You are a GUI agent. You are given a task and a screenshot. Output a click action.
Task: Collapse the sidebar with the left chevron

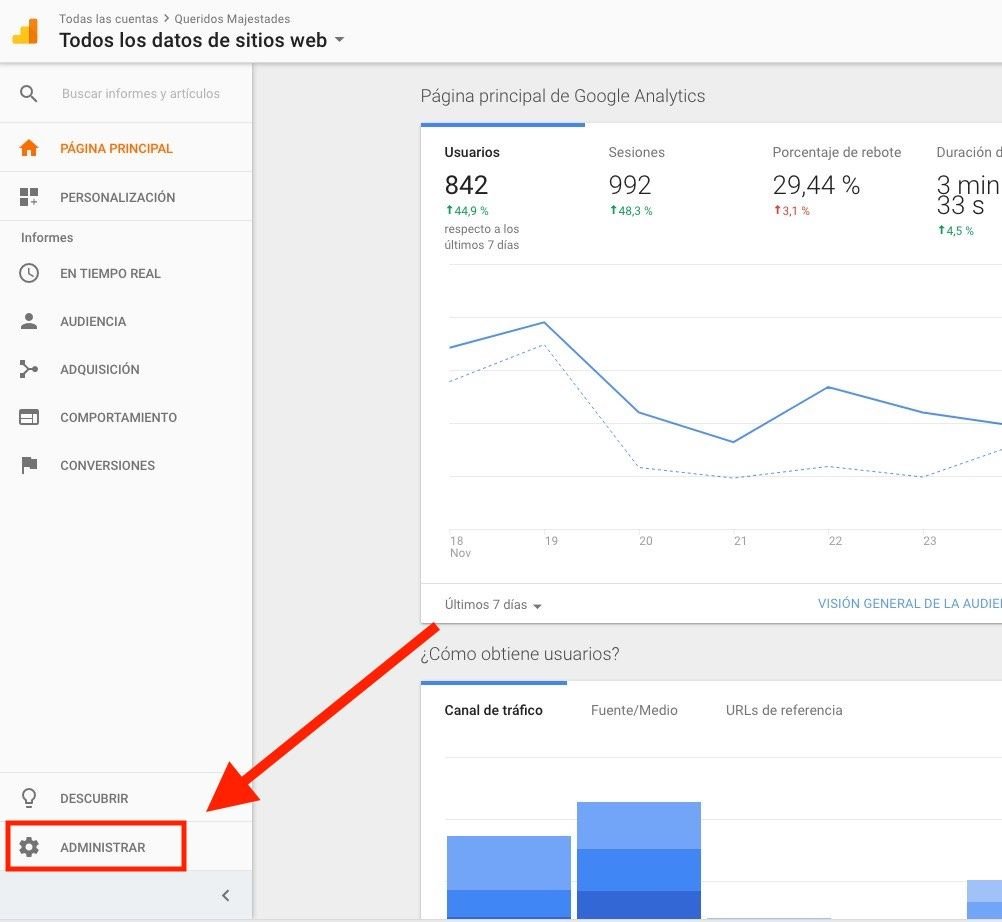(x=226, y=895)
